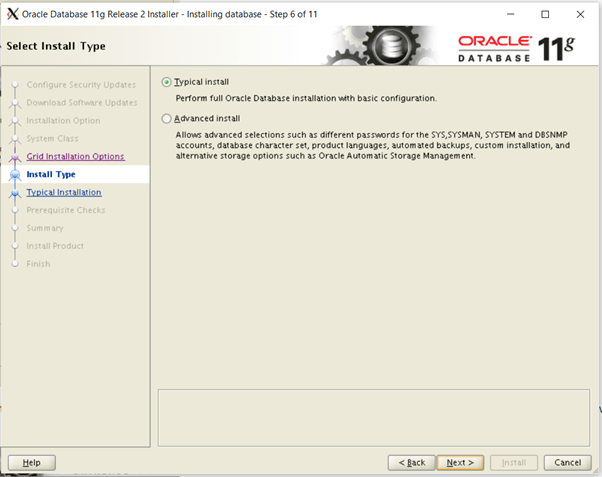The image size is (602, 477).
Task: Go back with the Back button
Action: click(x=410, y=462)
